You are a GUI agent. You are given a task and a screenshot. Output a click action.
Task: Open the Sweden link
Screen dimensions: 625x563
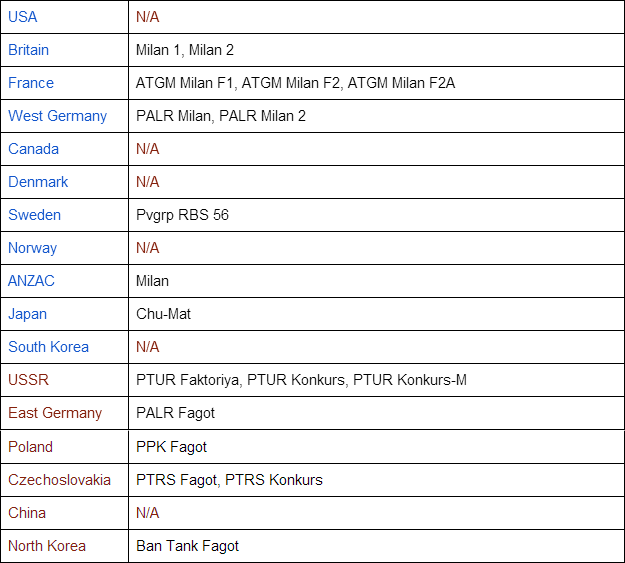[34, 215]
